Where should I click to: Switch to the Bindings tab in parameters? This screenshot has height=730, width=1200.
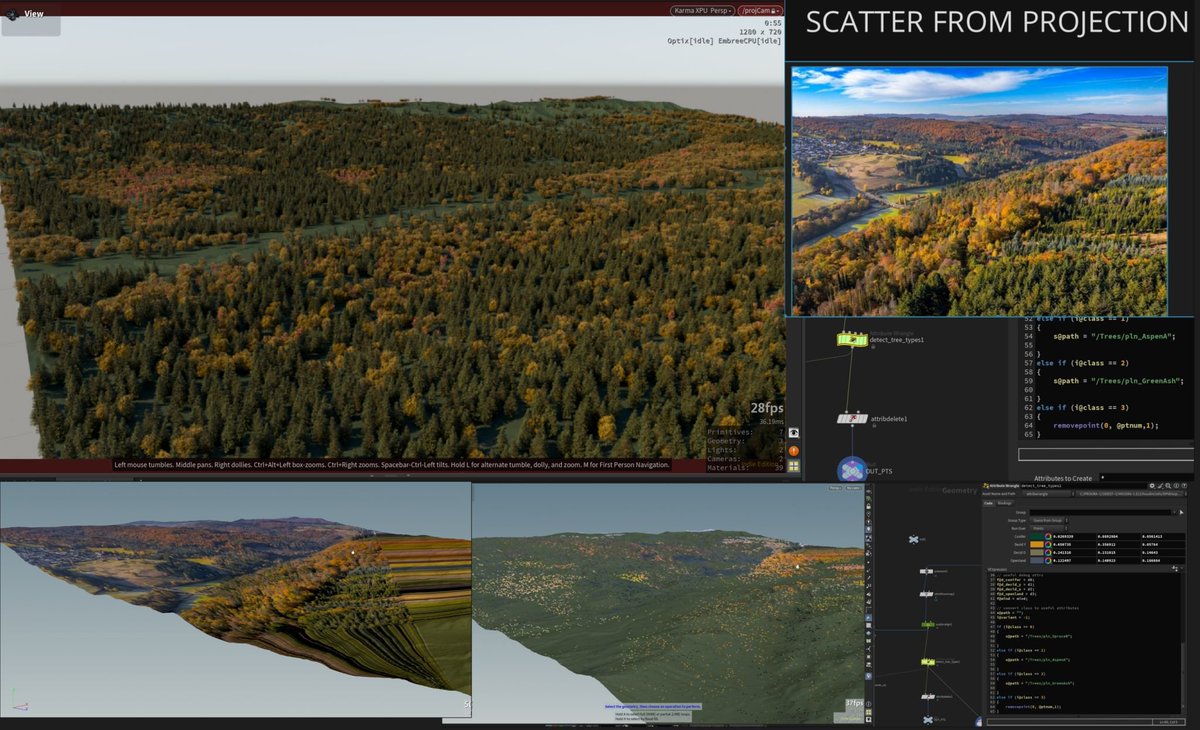pos(1004,503)
